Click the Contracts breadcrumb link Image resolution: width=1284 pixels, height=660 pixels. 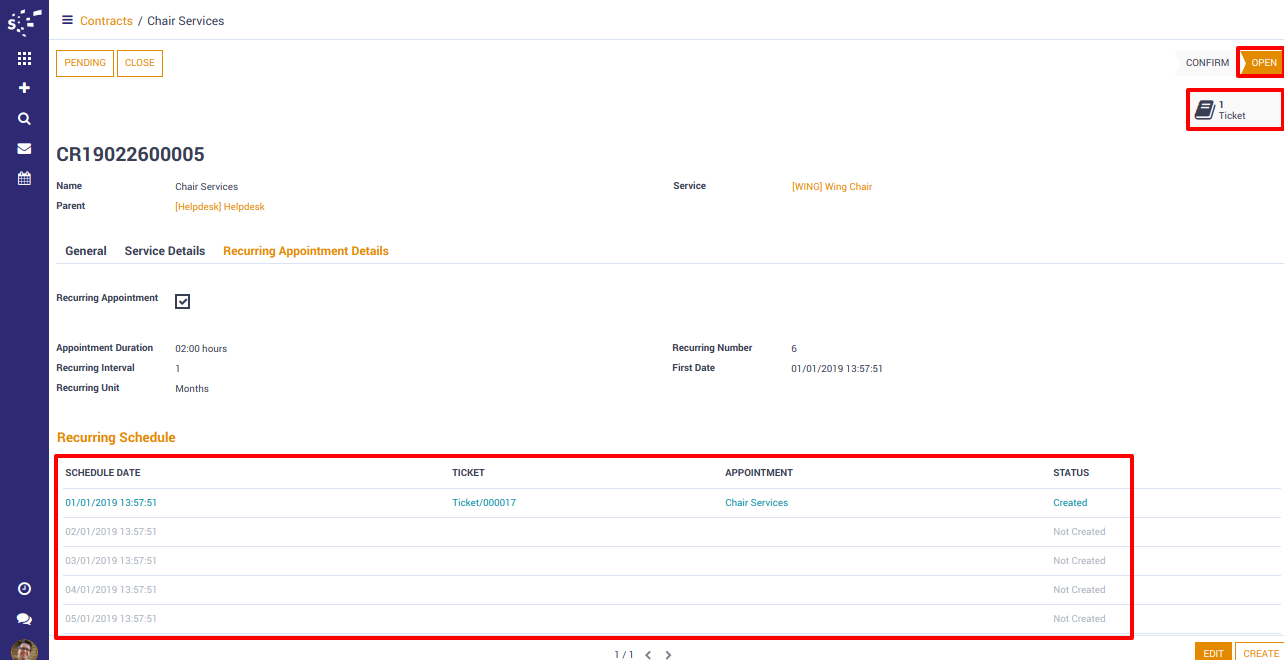(x=106, y=21)
